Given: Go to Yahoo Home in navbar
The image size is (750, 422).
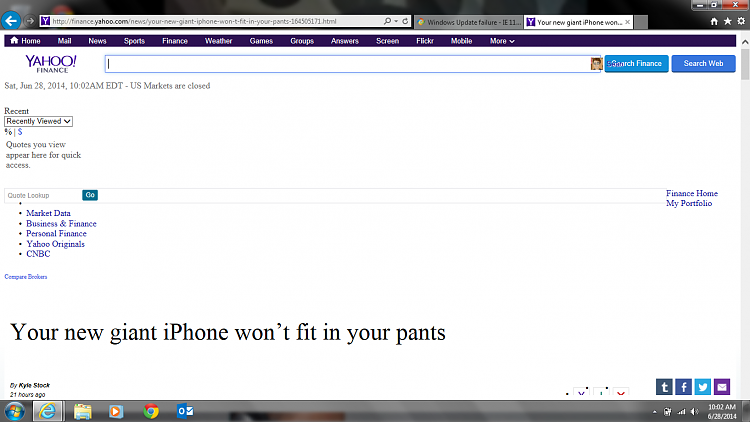Looking at the screenshot, I should point(25,41).
